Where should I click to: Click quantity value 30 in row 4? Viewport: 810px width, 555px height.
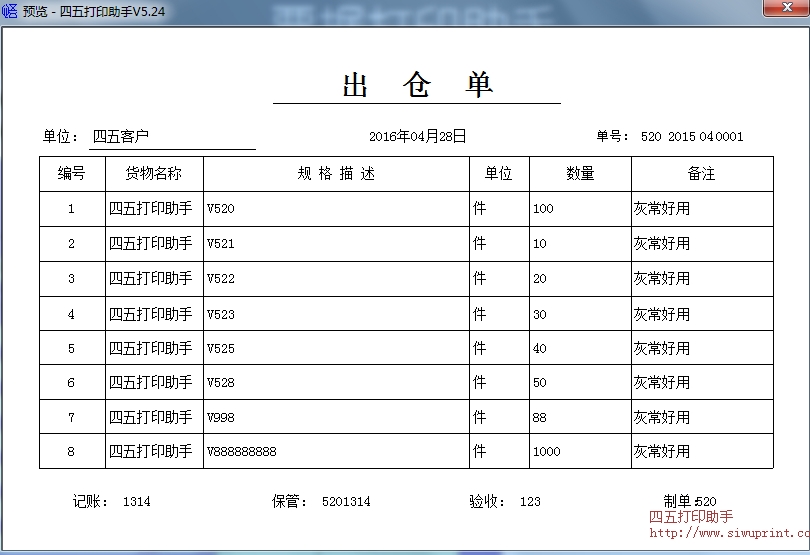pyautogui.click(x=539, y=314)
